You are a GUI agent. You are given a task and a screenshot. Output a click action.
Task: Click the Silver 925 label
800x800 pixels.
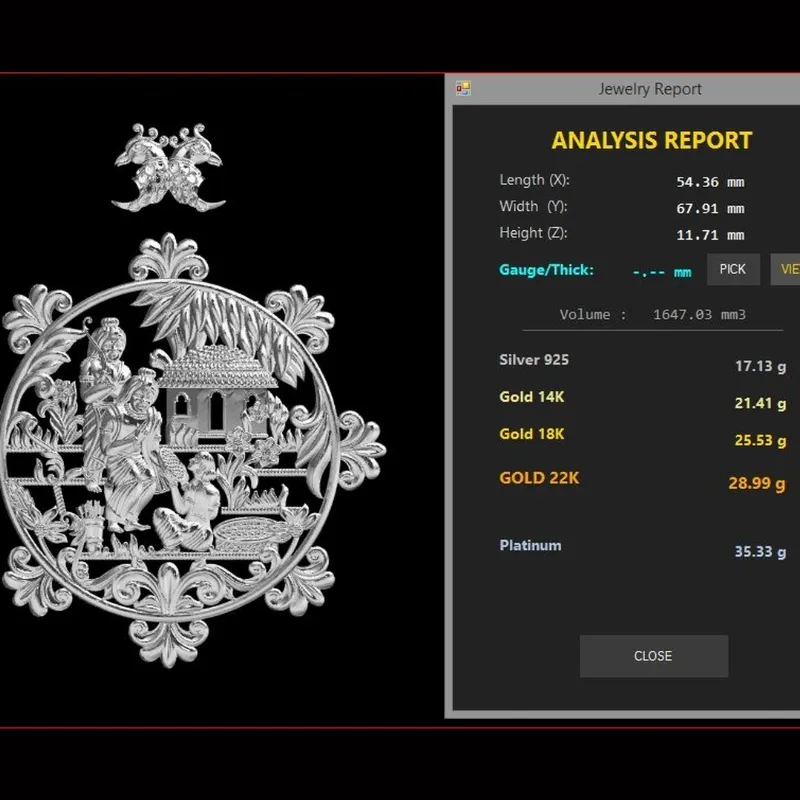534,360
